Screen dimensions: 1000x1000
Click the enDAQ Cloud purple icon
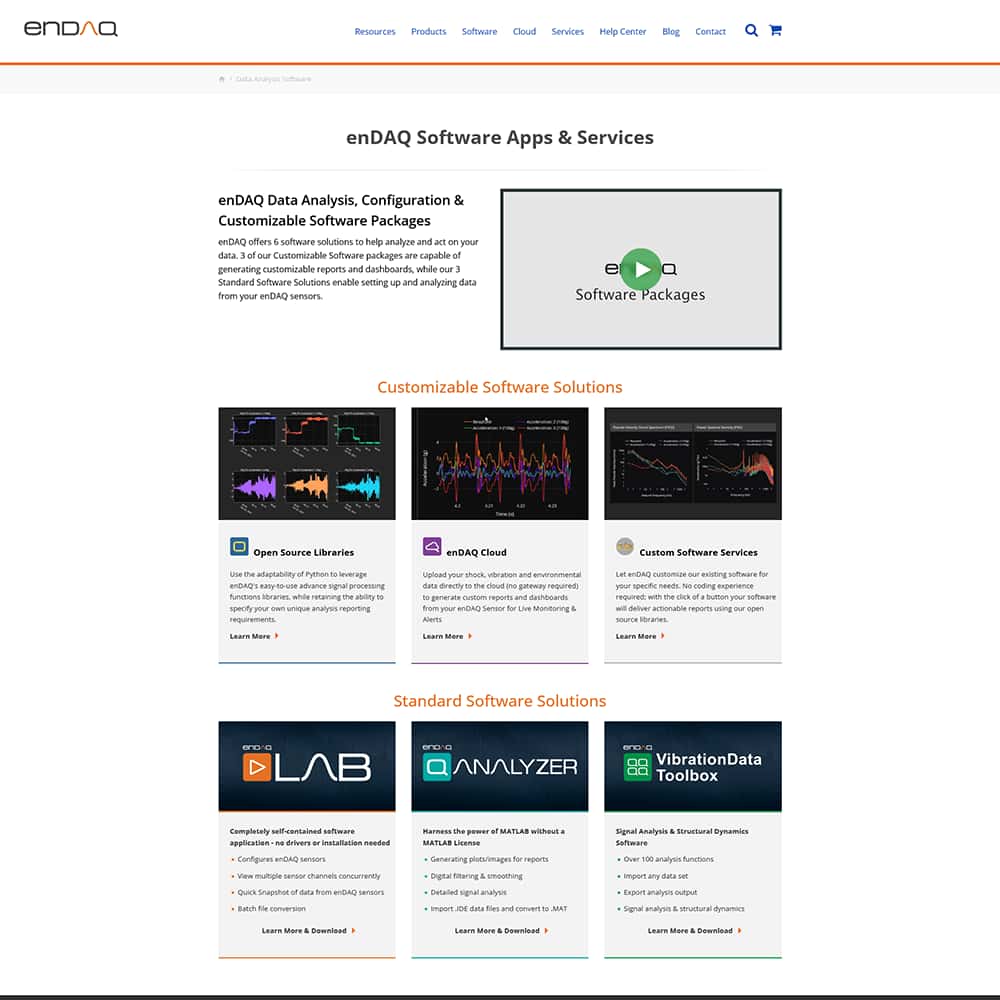432,547
